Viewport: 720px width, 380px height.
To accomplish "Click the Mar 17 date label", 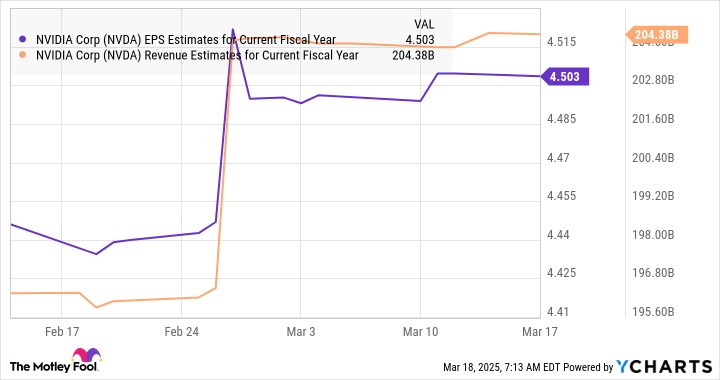I will coord(540,331).
